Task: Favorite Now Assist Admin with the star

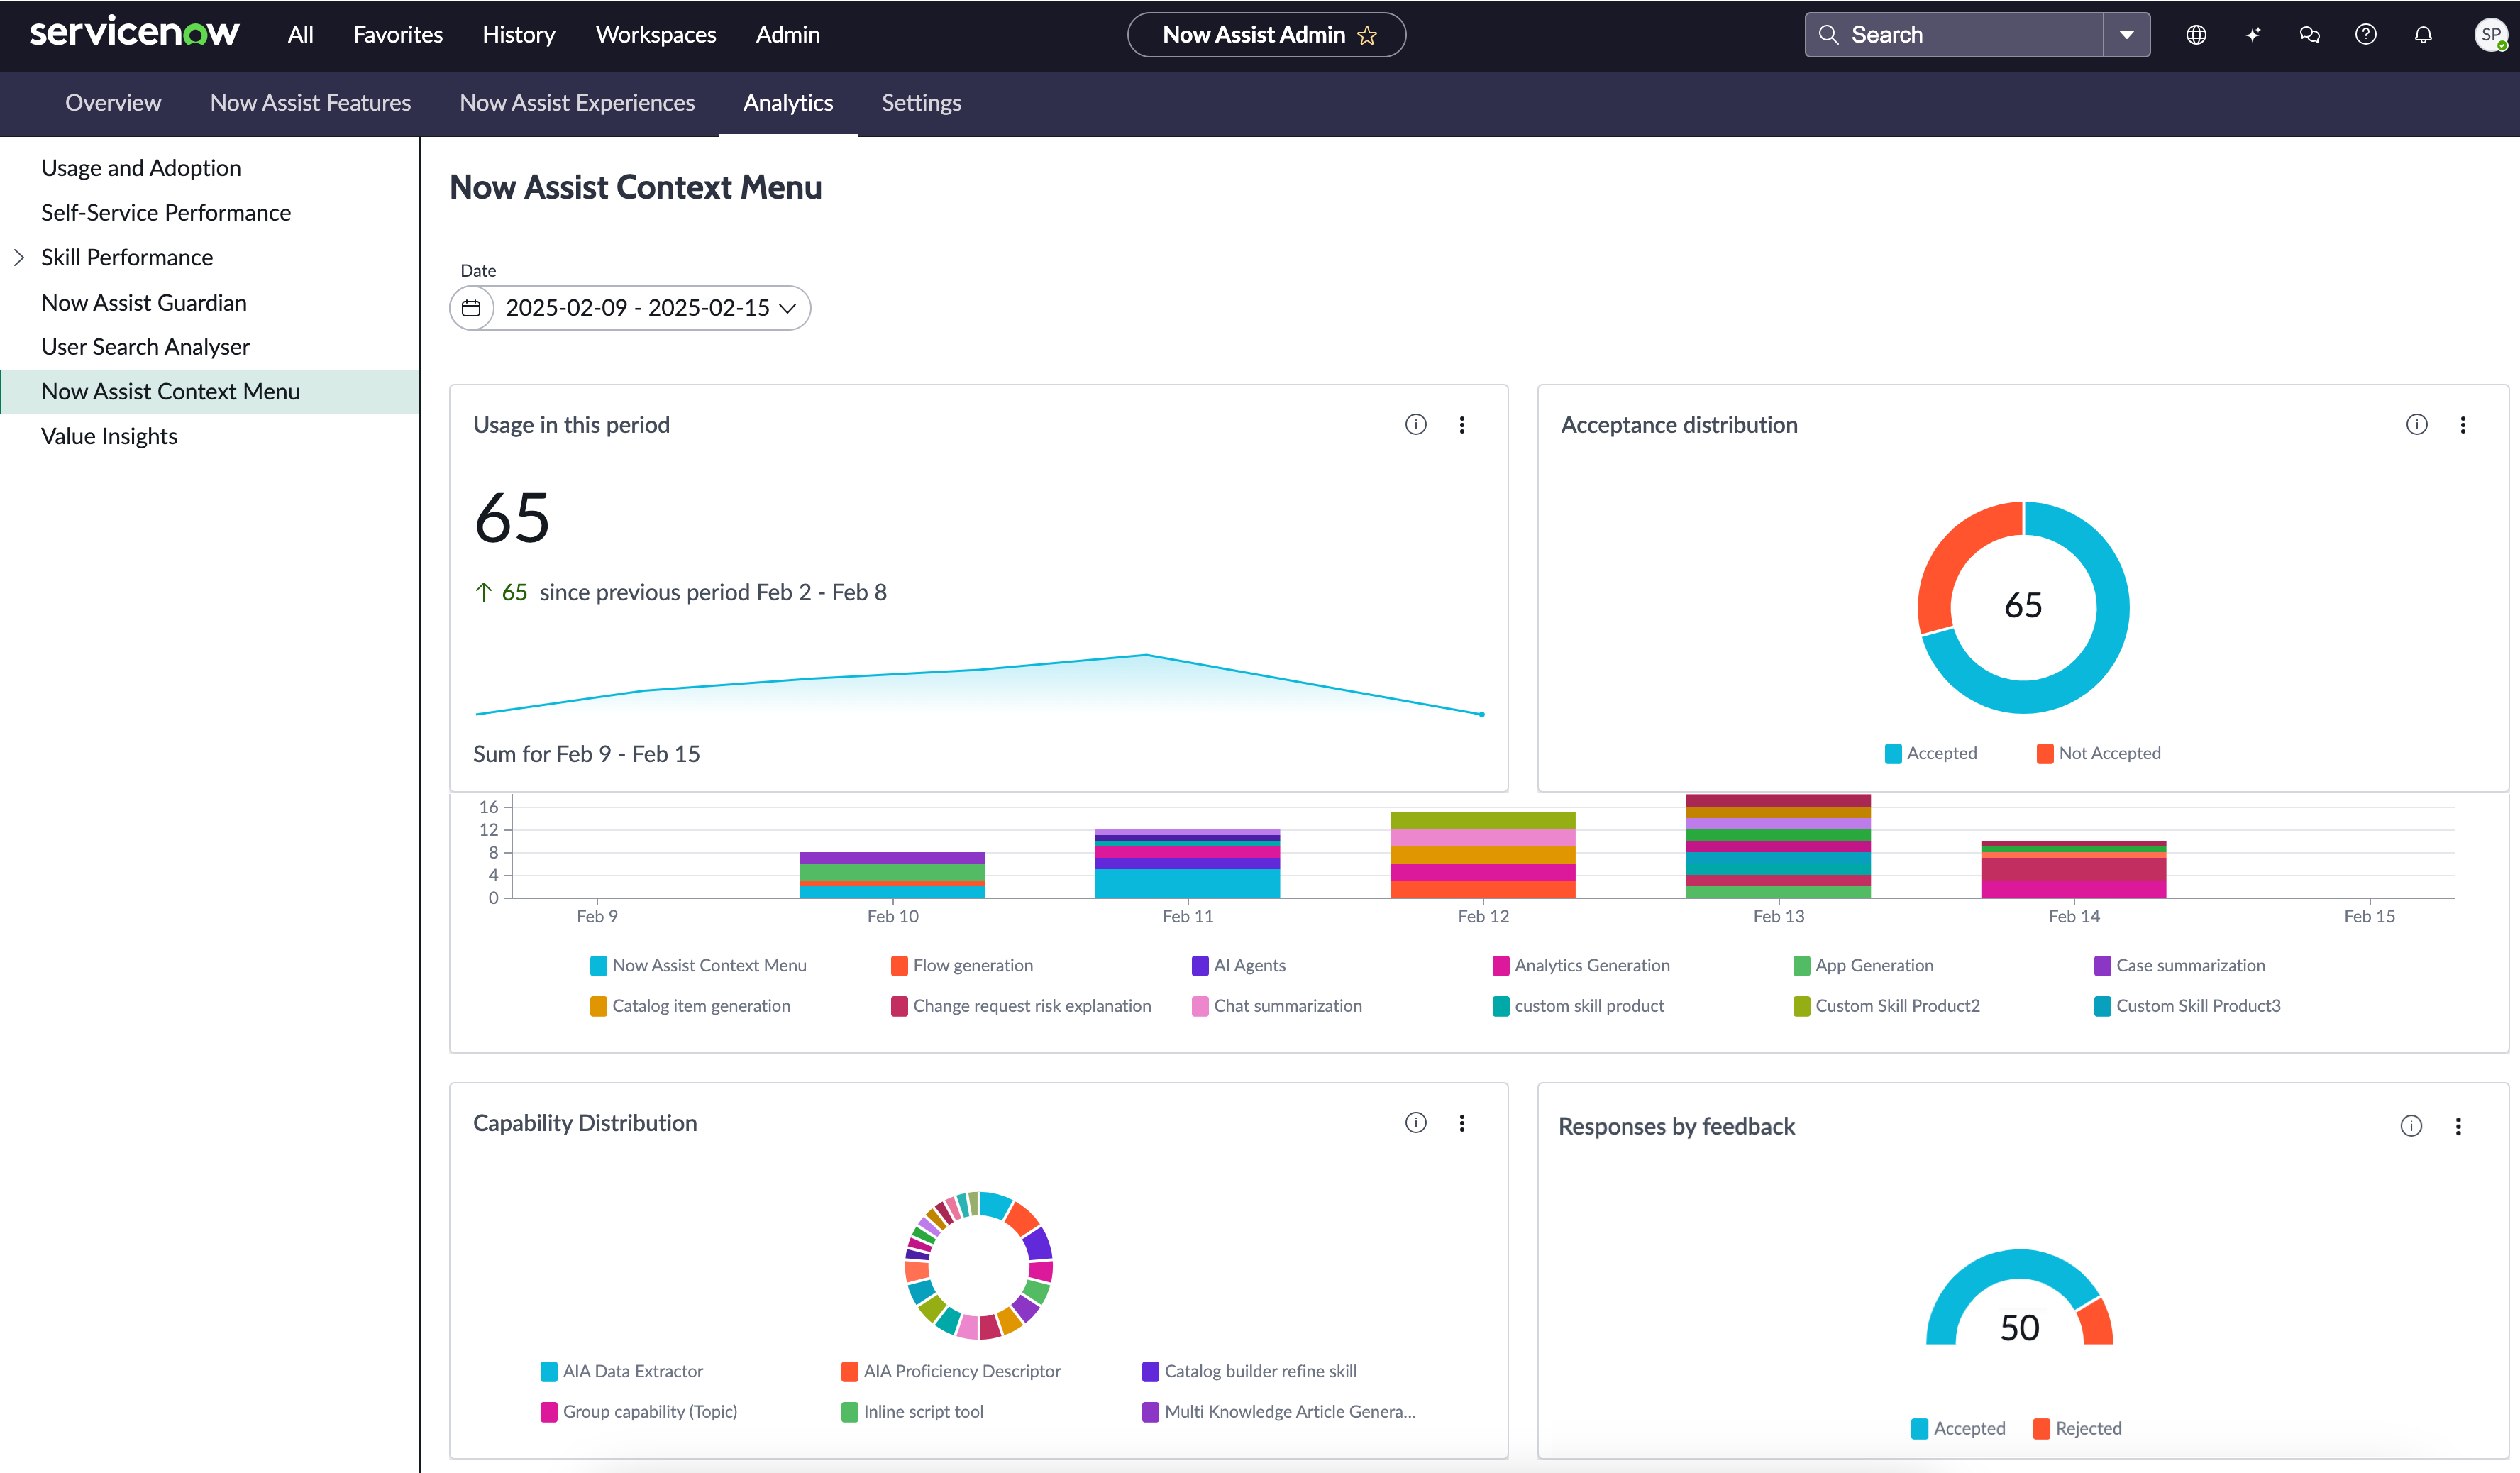Action: (1367, 35)
